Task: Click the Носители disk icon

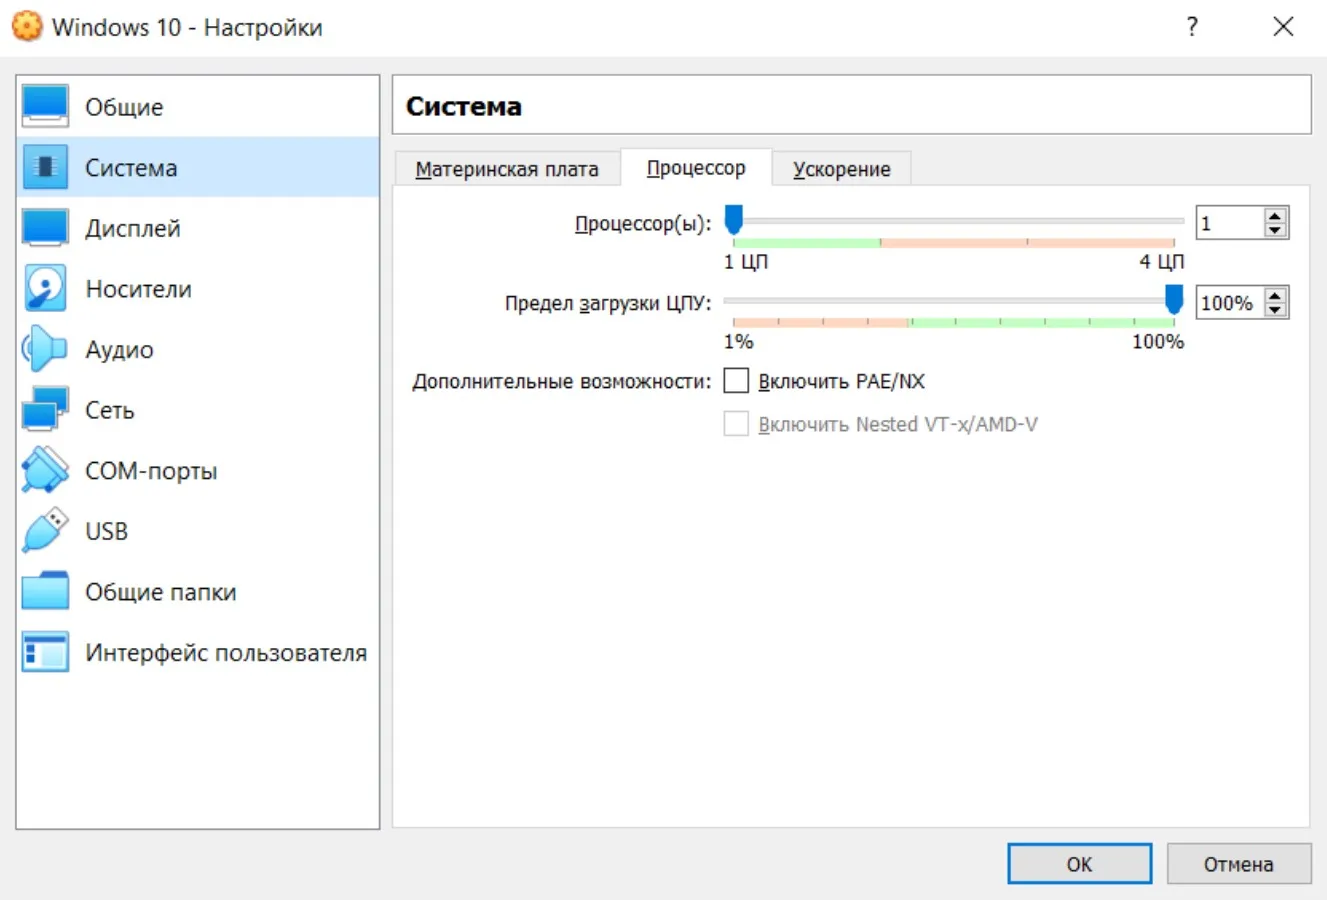Action: [45, 289]
